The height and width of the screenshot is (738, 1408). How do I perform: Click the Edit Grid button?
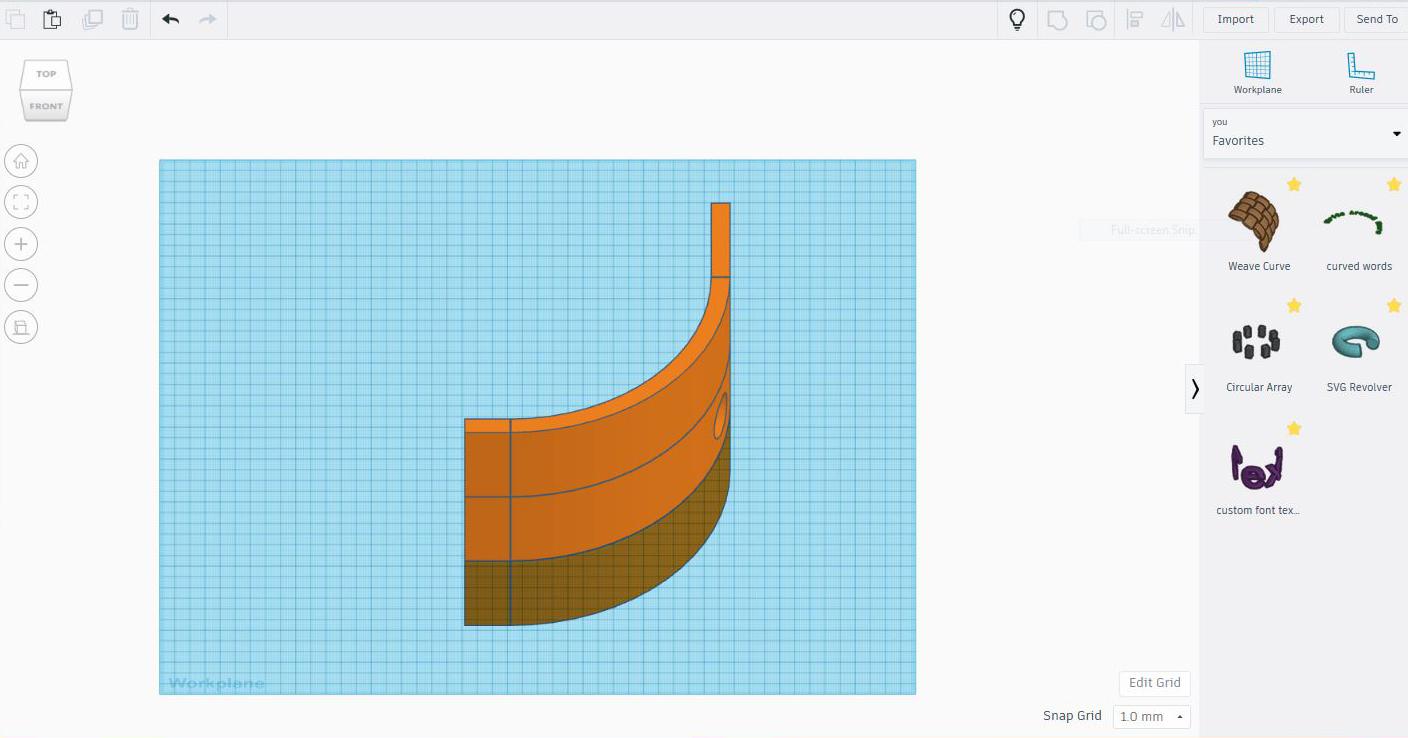(x=1155, y=683)
